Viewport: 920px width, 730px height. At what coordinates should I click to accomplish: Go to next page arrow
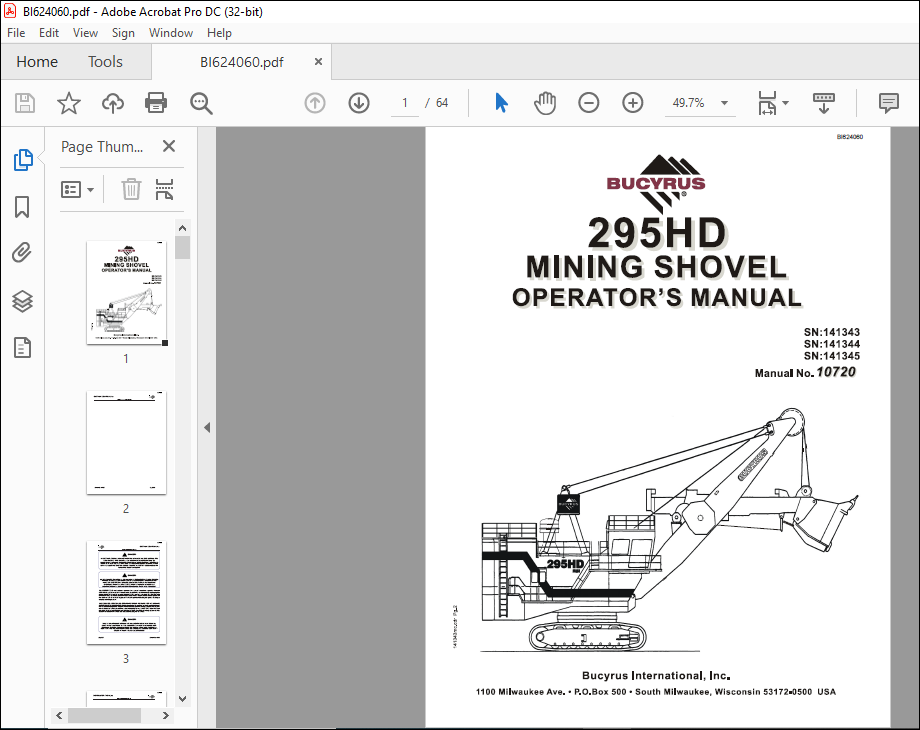[359, 103]
